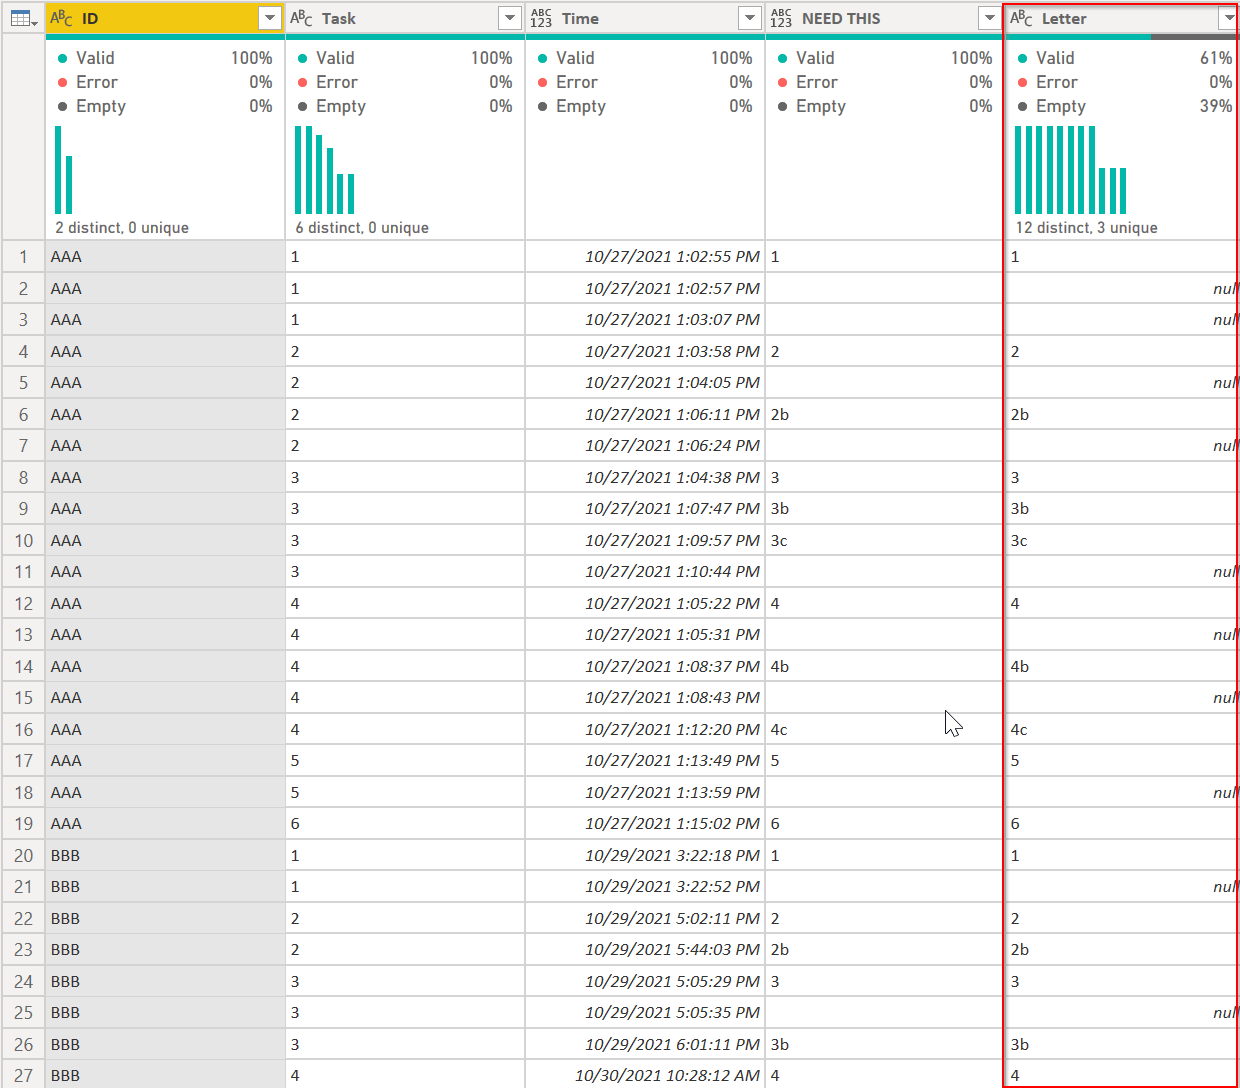Select ID cell 'BBB' in row 20
Screen dimensions: 1240x1088
[x=165, y=855]
